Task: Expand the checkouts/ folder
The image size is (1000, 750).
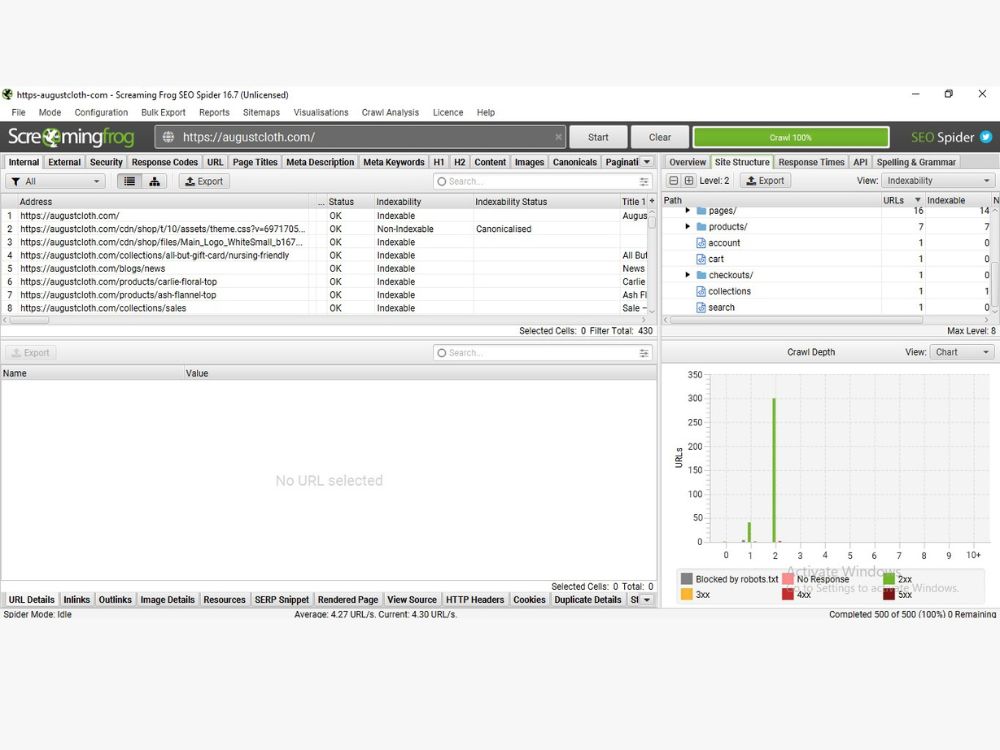Action: (688, 275)
